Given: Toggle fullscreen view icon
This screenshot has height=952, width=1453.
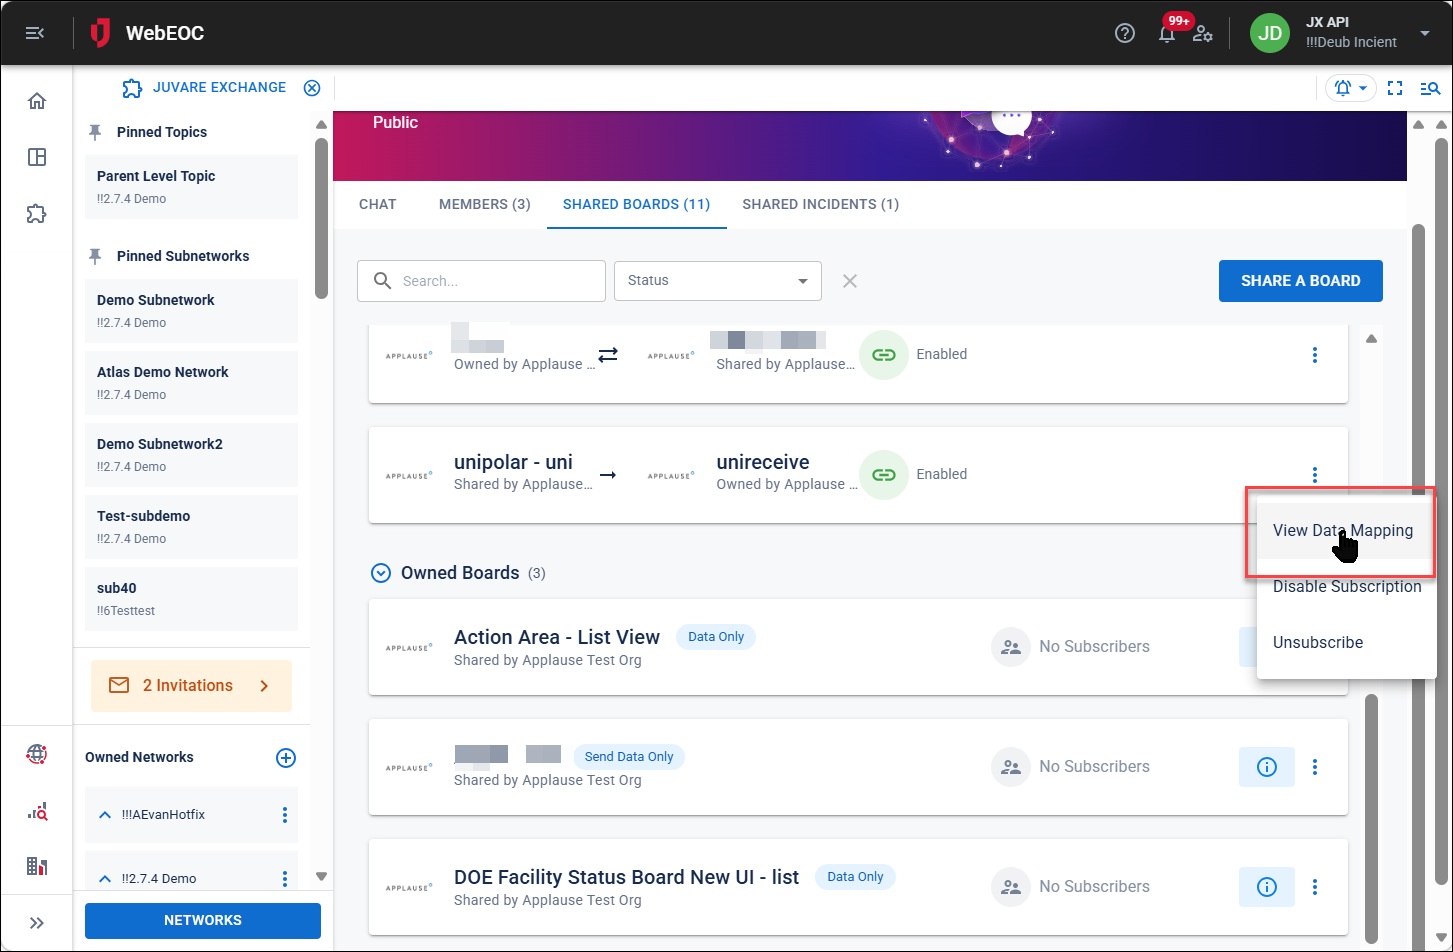Looking at the screenshot, I should pos(1395,88).
